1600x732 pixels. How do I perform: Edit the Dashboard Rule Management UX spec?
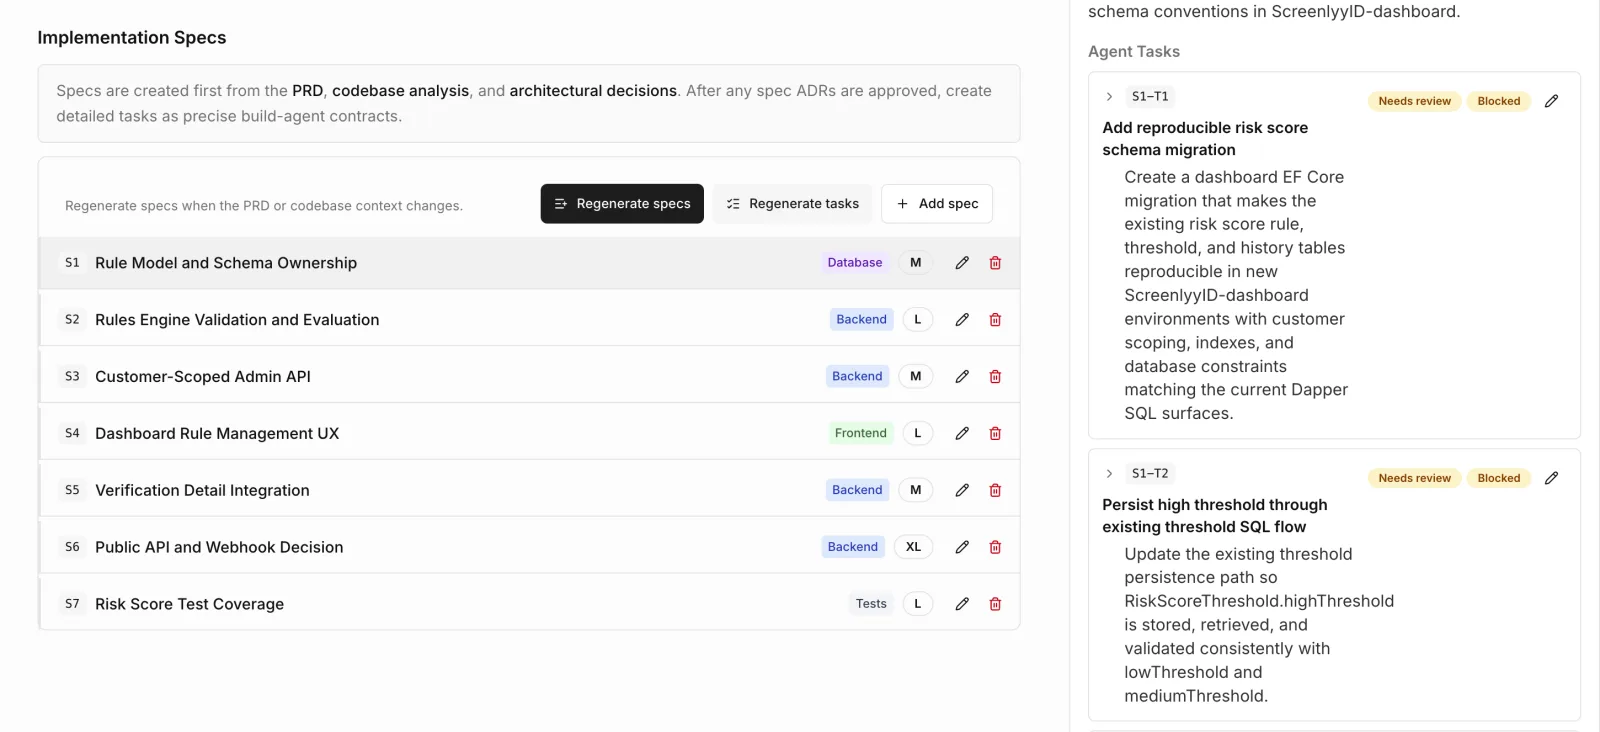[x=962, y=433]
